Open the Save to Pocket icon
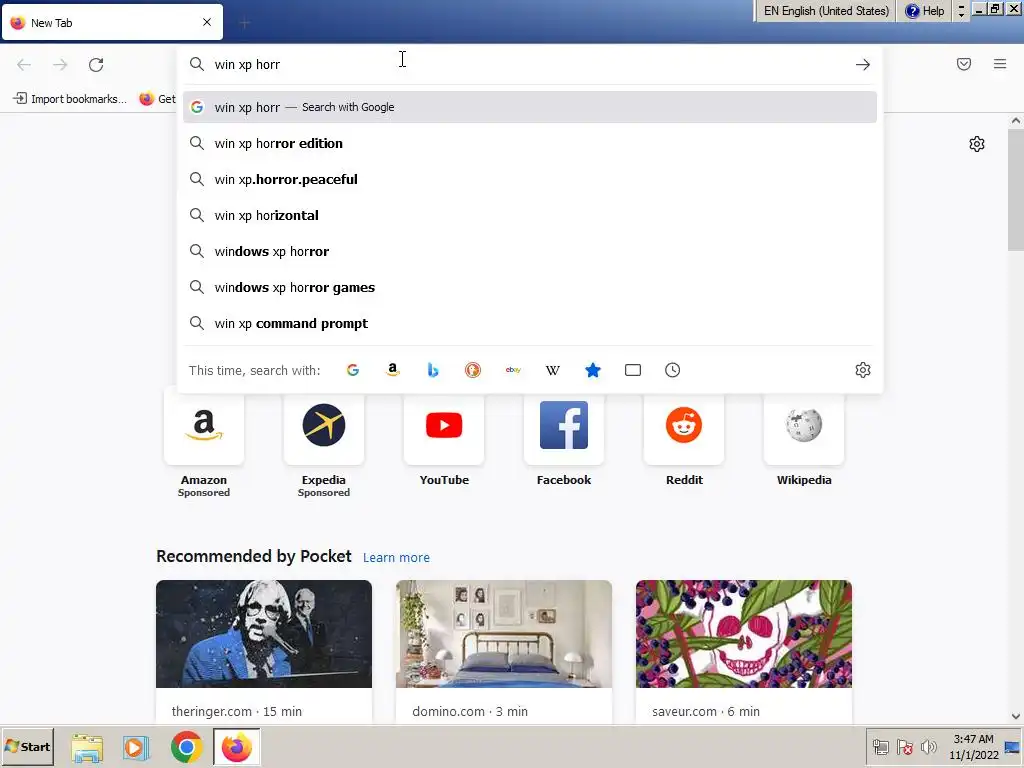Viewport: 1024px width, 768px height. (964, 64)
